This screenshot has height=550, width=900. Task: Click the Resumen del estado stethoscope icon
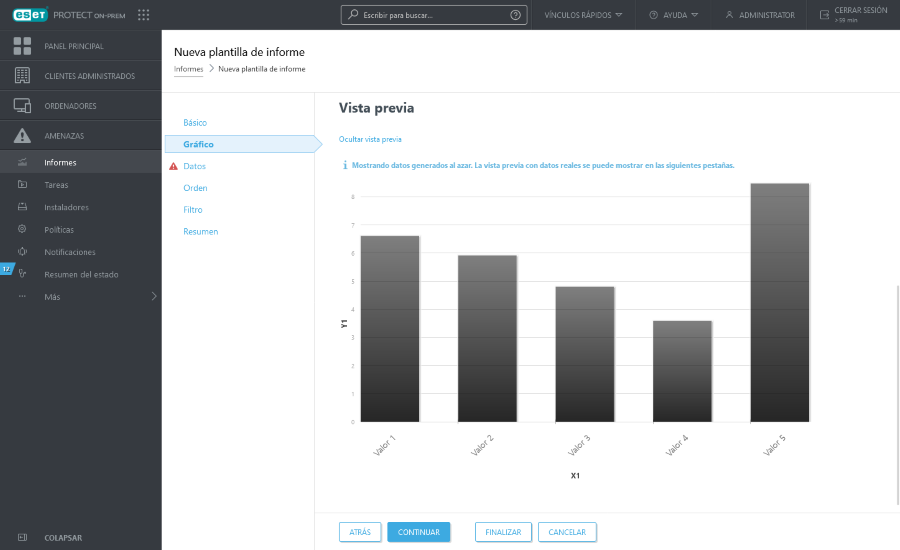tap(22, 274)
